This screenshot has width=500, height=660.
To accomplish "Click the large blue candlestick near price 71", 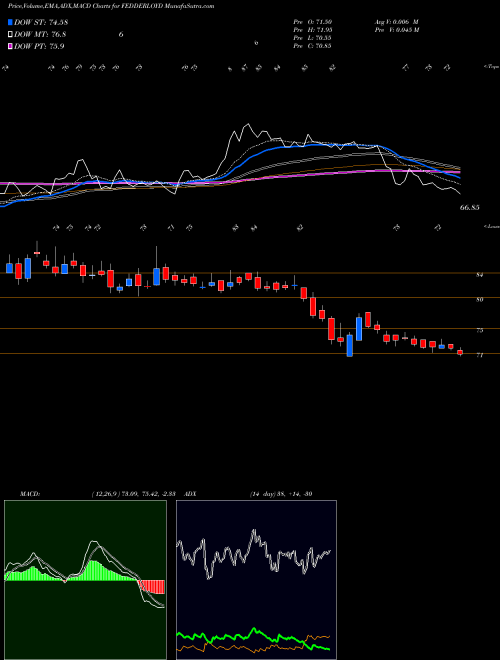I will pos(349,346).
